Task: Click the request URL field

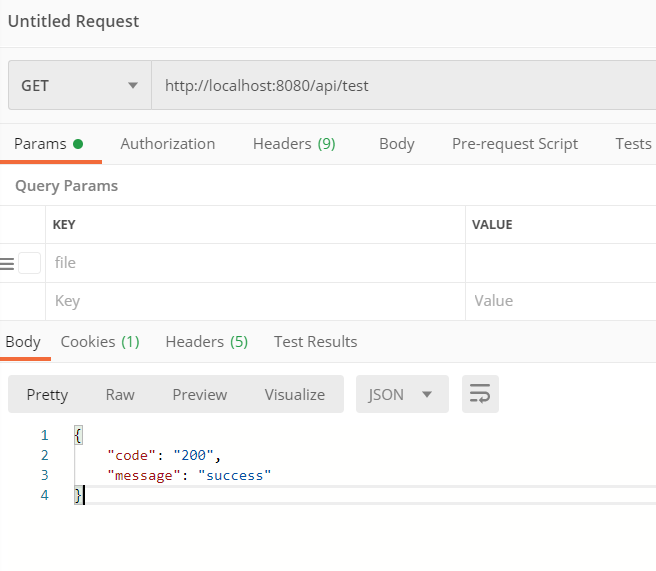Action: 400,86
